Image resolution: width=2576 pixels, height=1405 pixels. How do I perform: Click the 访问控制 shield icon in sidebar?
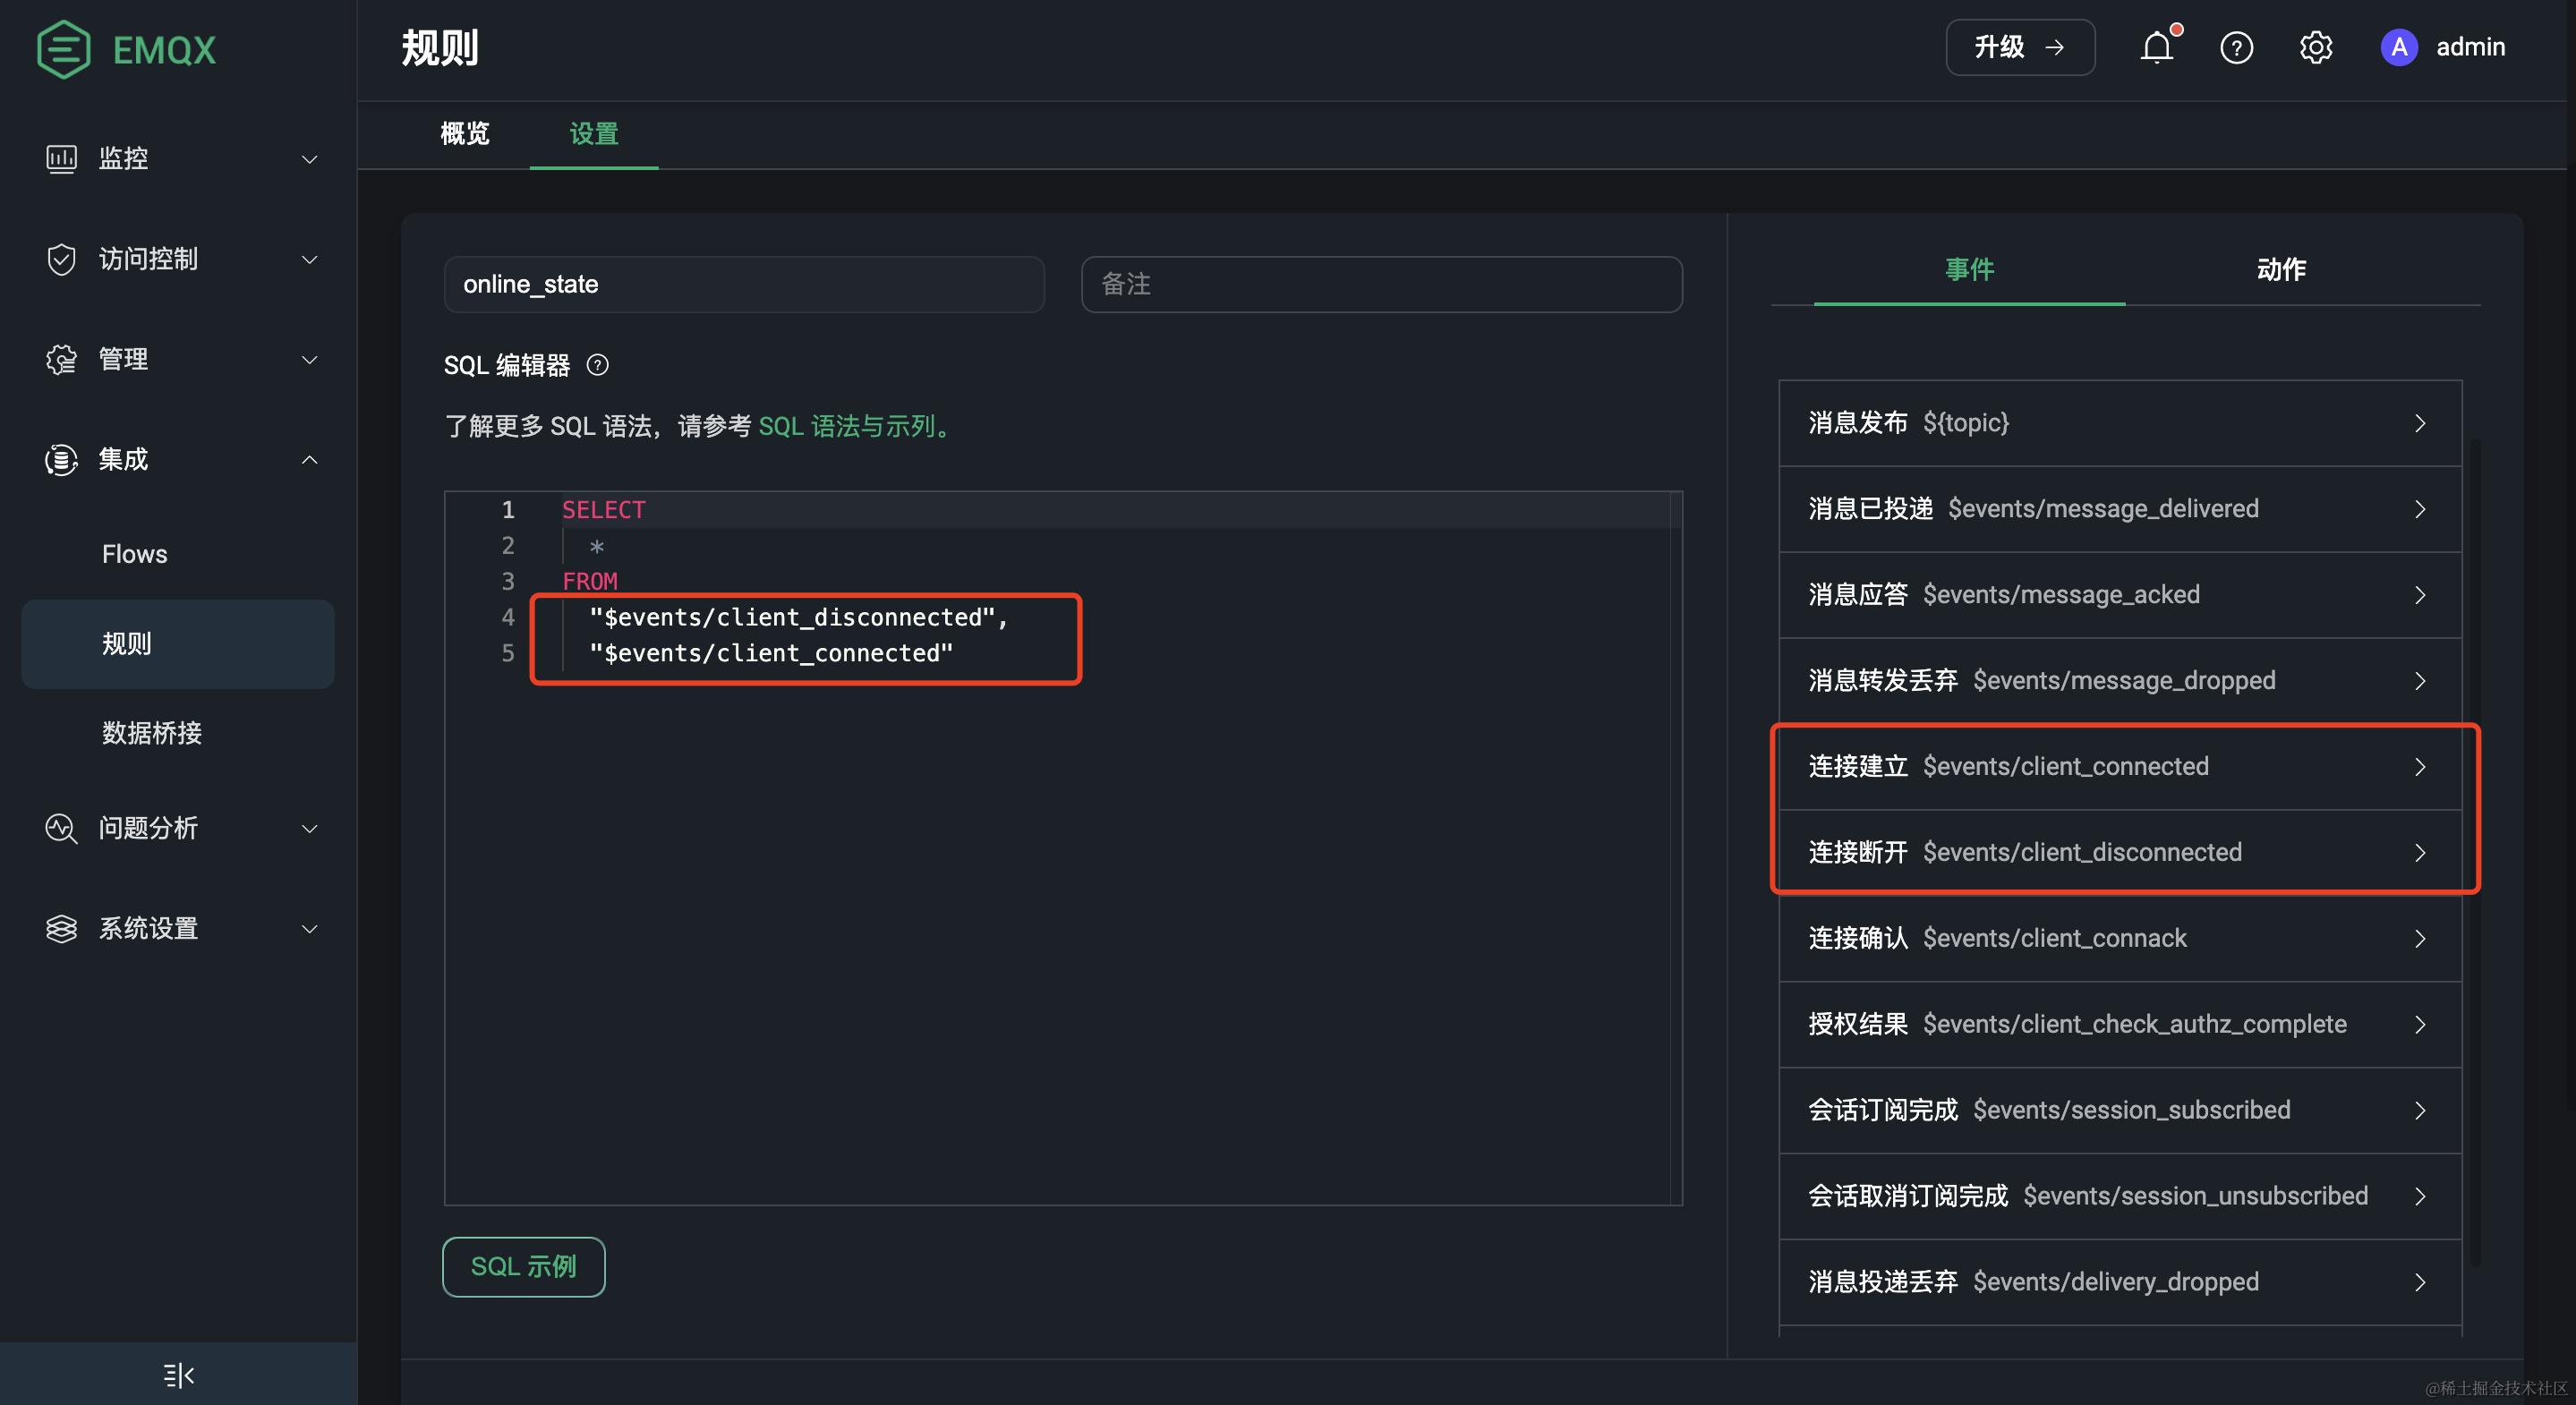(x=61, y=259)
